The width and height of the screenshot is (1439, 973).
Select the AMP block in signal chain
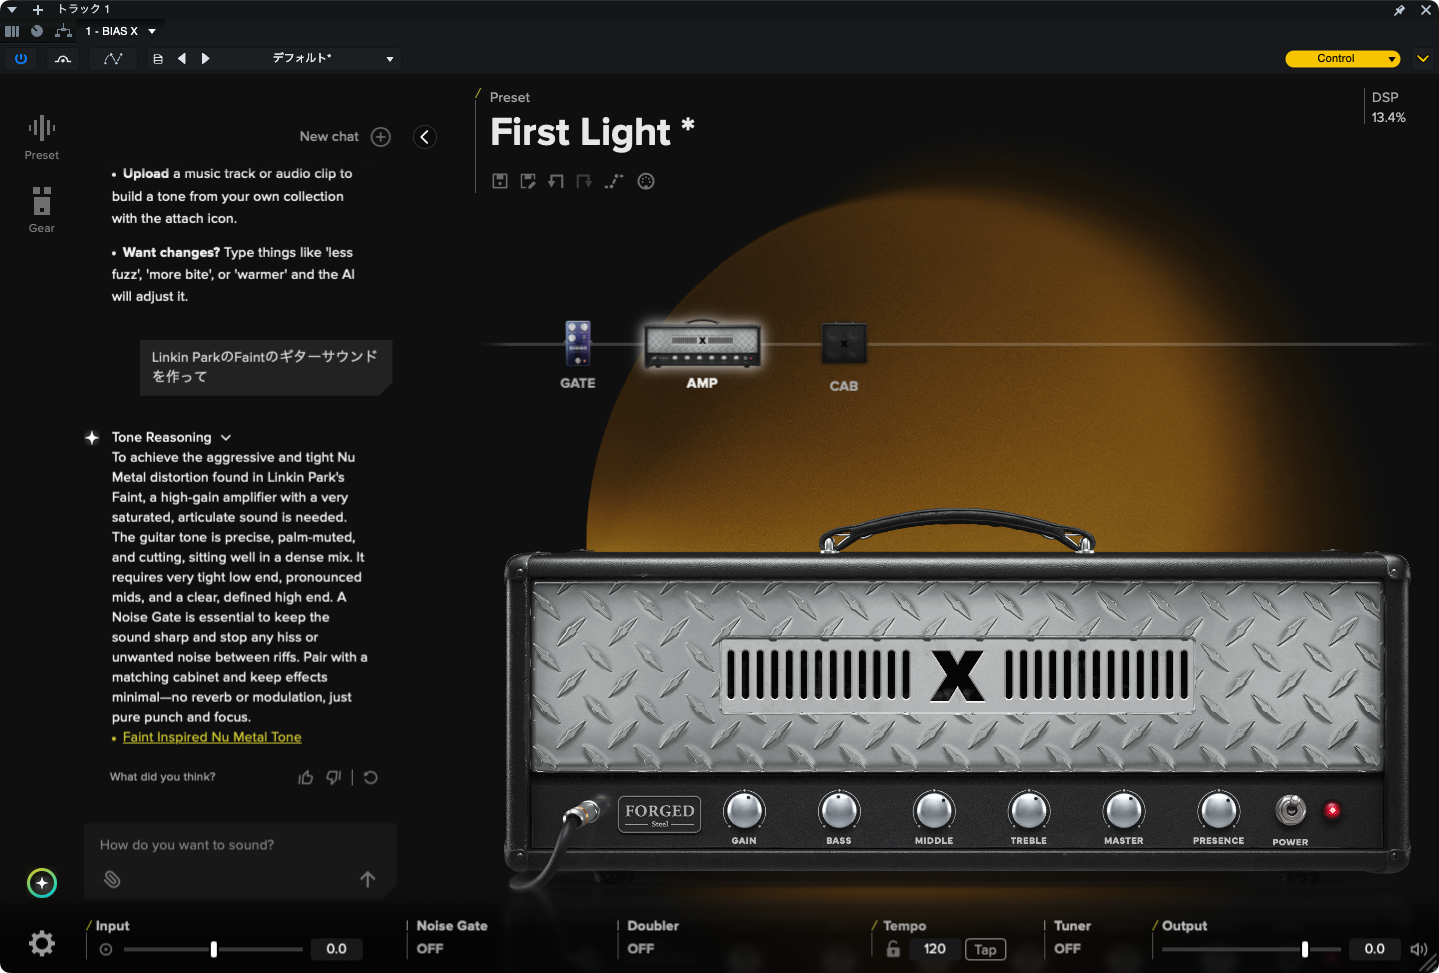(702, 345)
